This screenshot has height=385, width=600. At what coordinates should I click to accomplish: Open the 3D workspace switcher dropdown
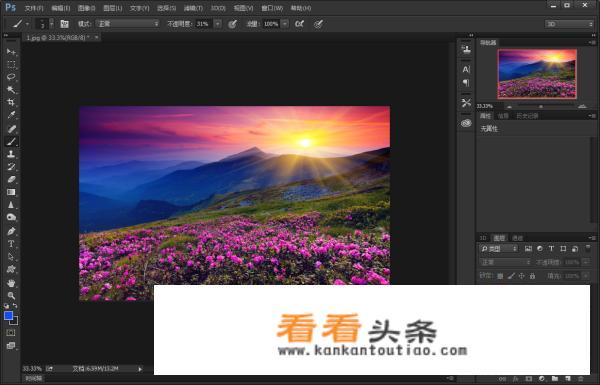pos(569,24)
